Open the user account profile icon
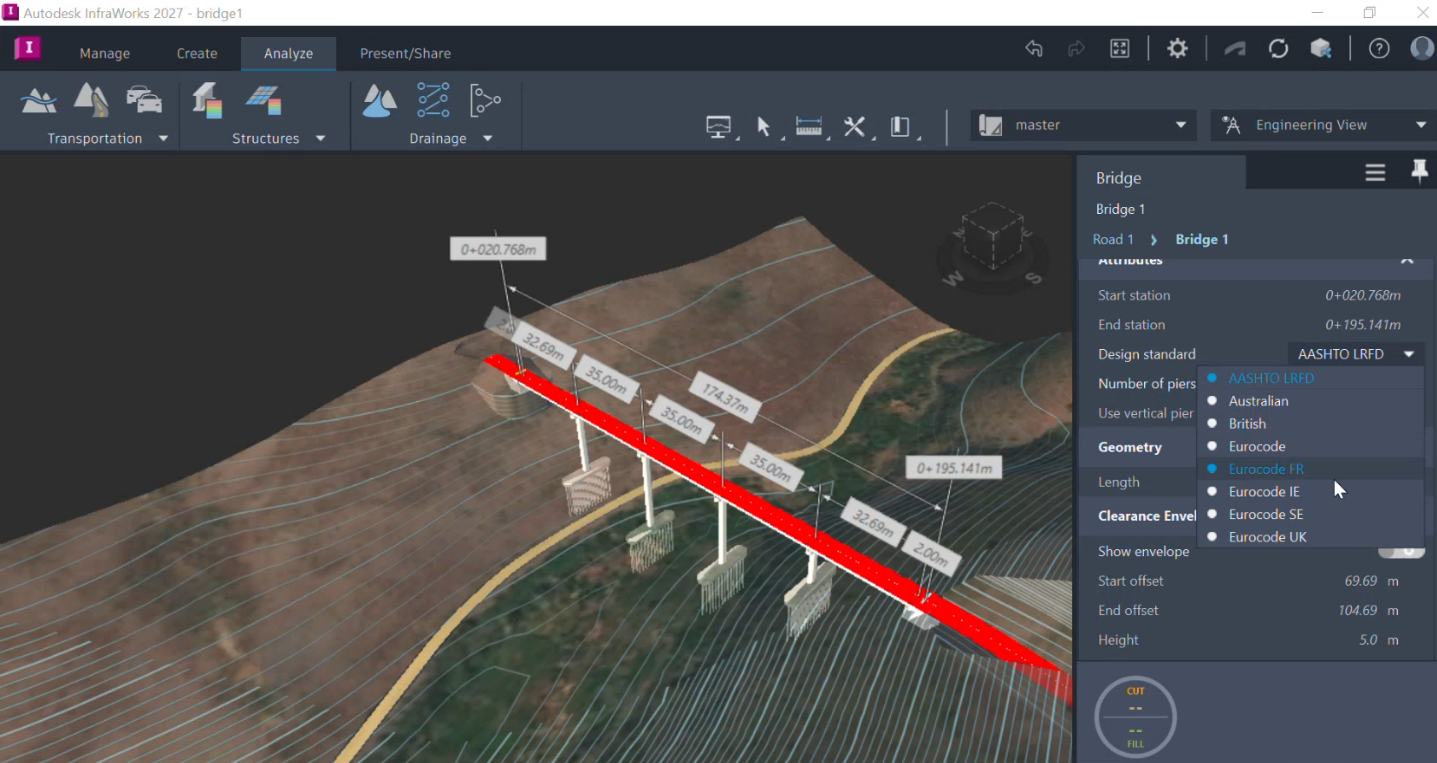The height and width of the screenshot is (763, 1437). (x=1422, y=49)
